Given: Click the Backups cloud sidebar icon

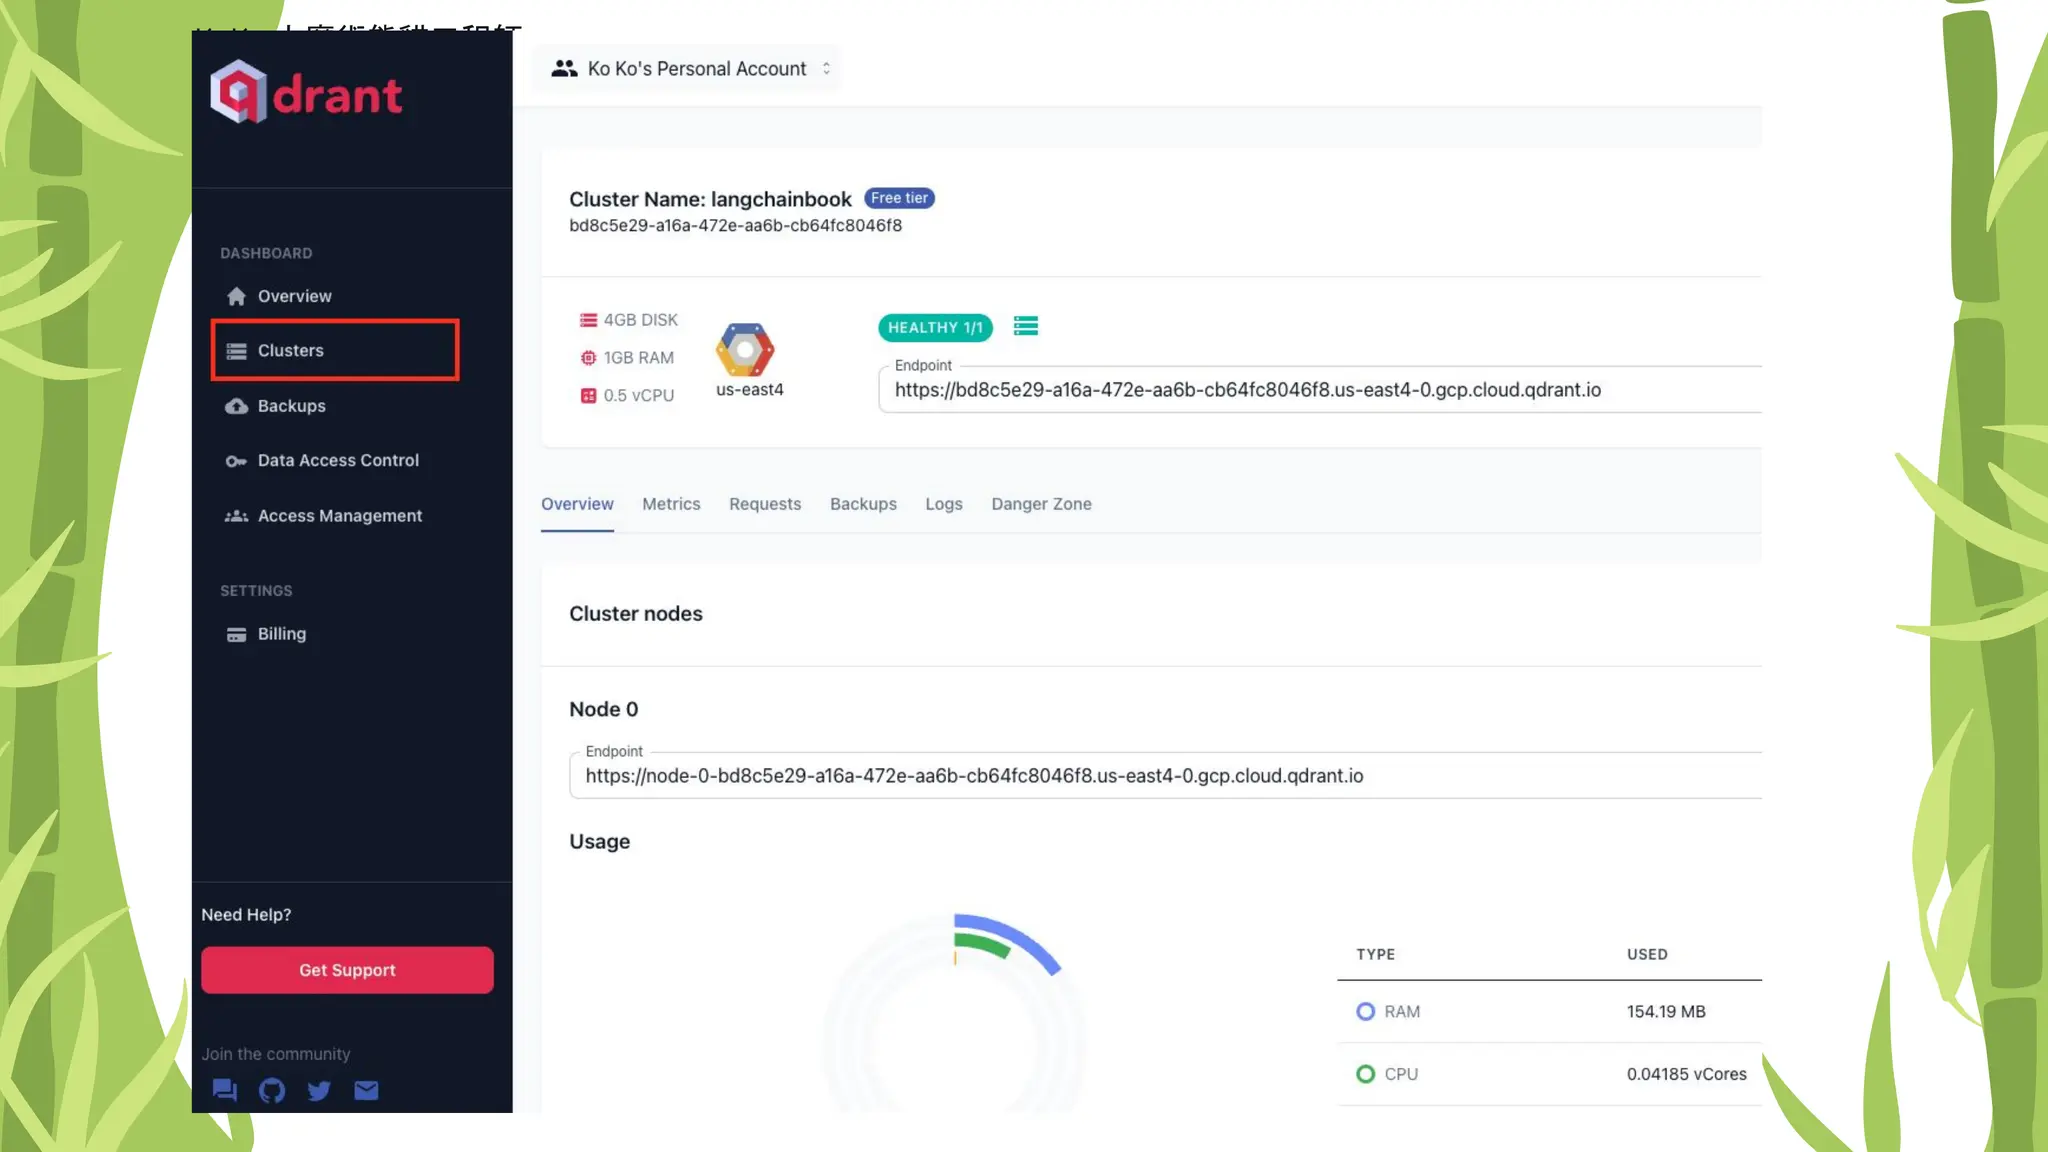Looking at the screenshot, I should point(236,406).
